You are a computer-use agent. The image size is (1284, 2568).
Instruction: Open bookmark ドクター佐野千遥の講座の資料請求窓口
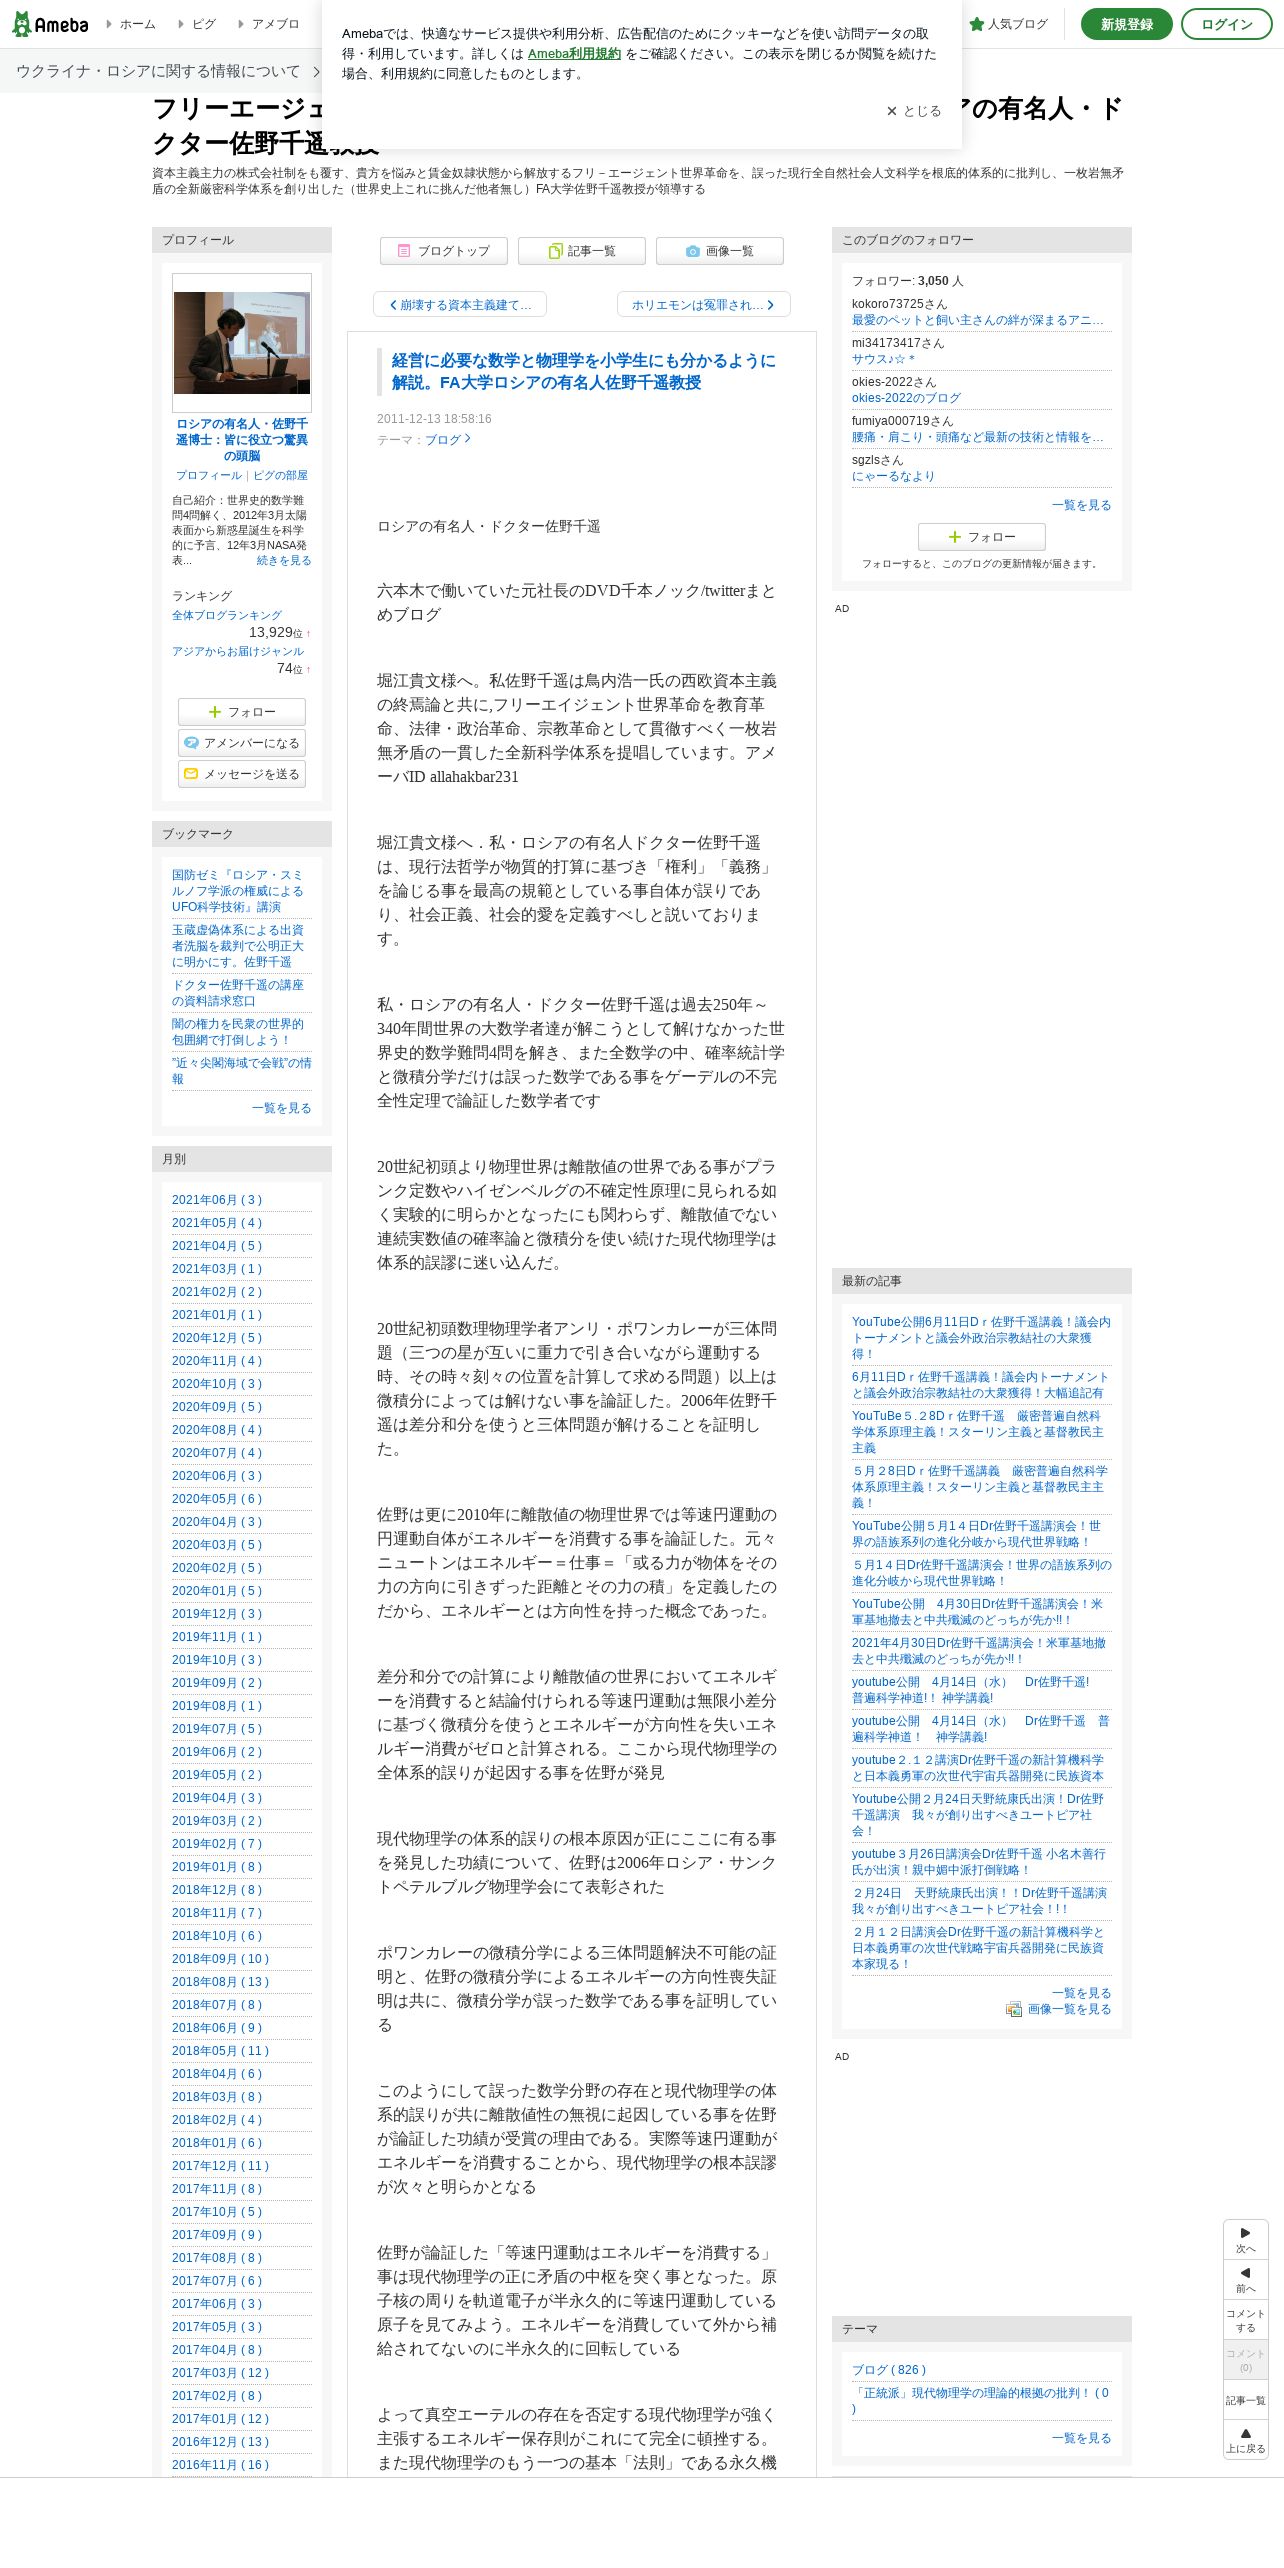coord(236,993)
